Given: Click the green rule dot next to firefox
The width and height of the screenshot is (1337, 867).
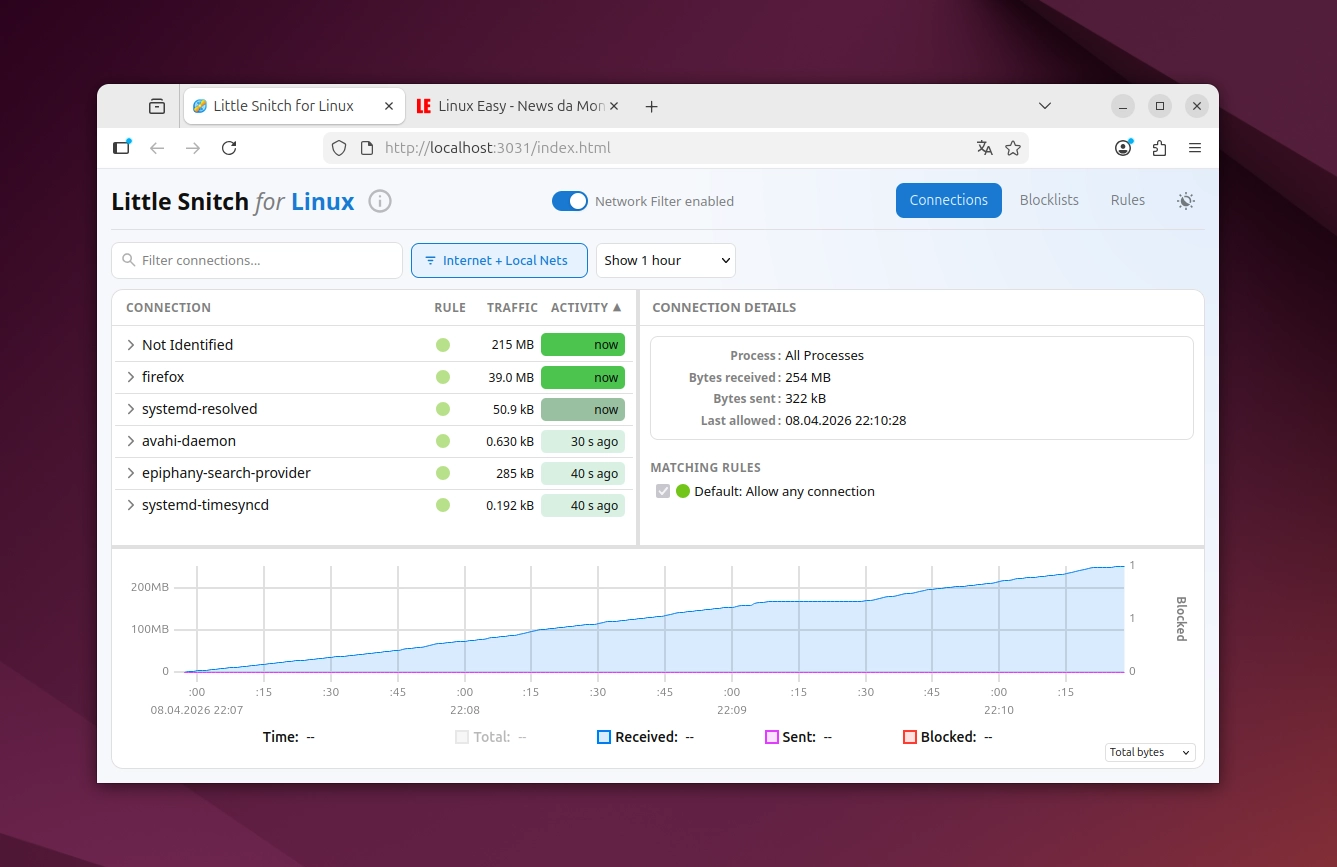Looking at the screenshot, I should (442, 377).
